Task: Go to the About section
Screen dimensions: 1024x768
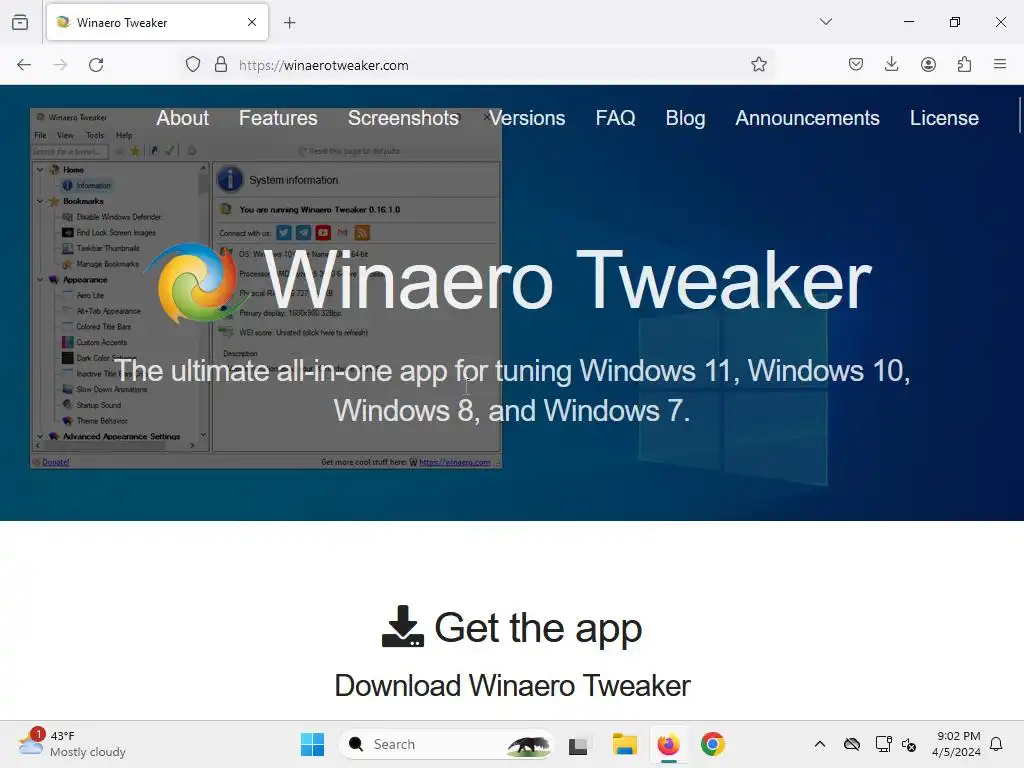Action: [183, 118]
